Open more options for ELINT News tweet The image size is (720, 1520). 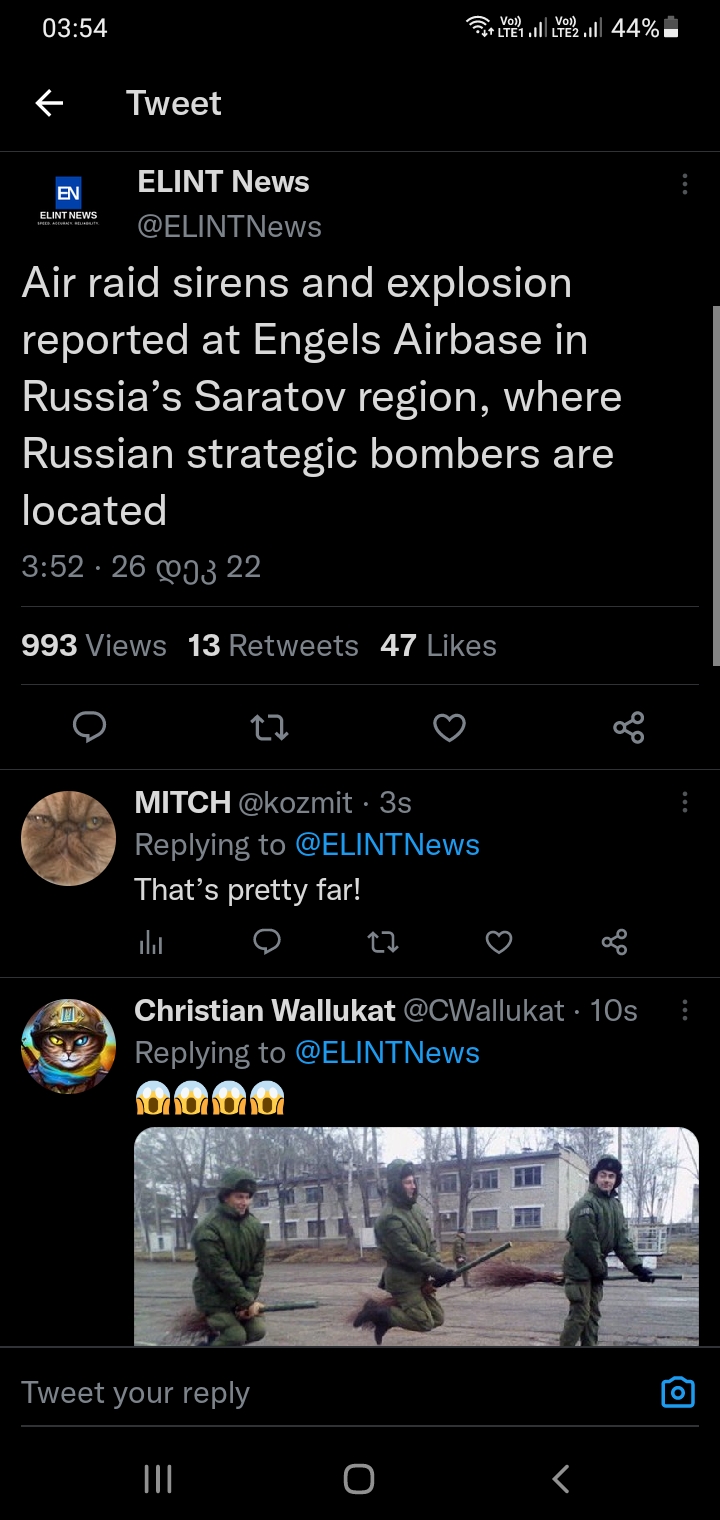684,184
